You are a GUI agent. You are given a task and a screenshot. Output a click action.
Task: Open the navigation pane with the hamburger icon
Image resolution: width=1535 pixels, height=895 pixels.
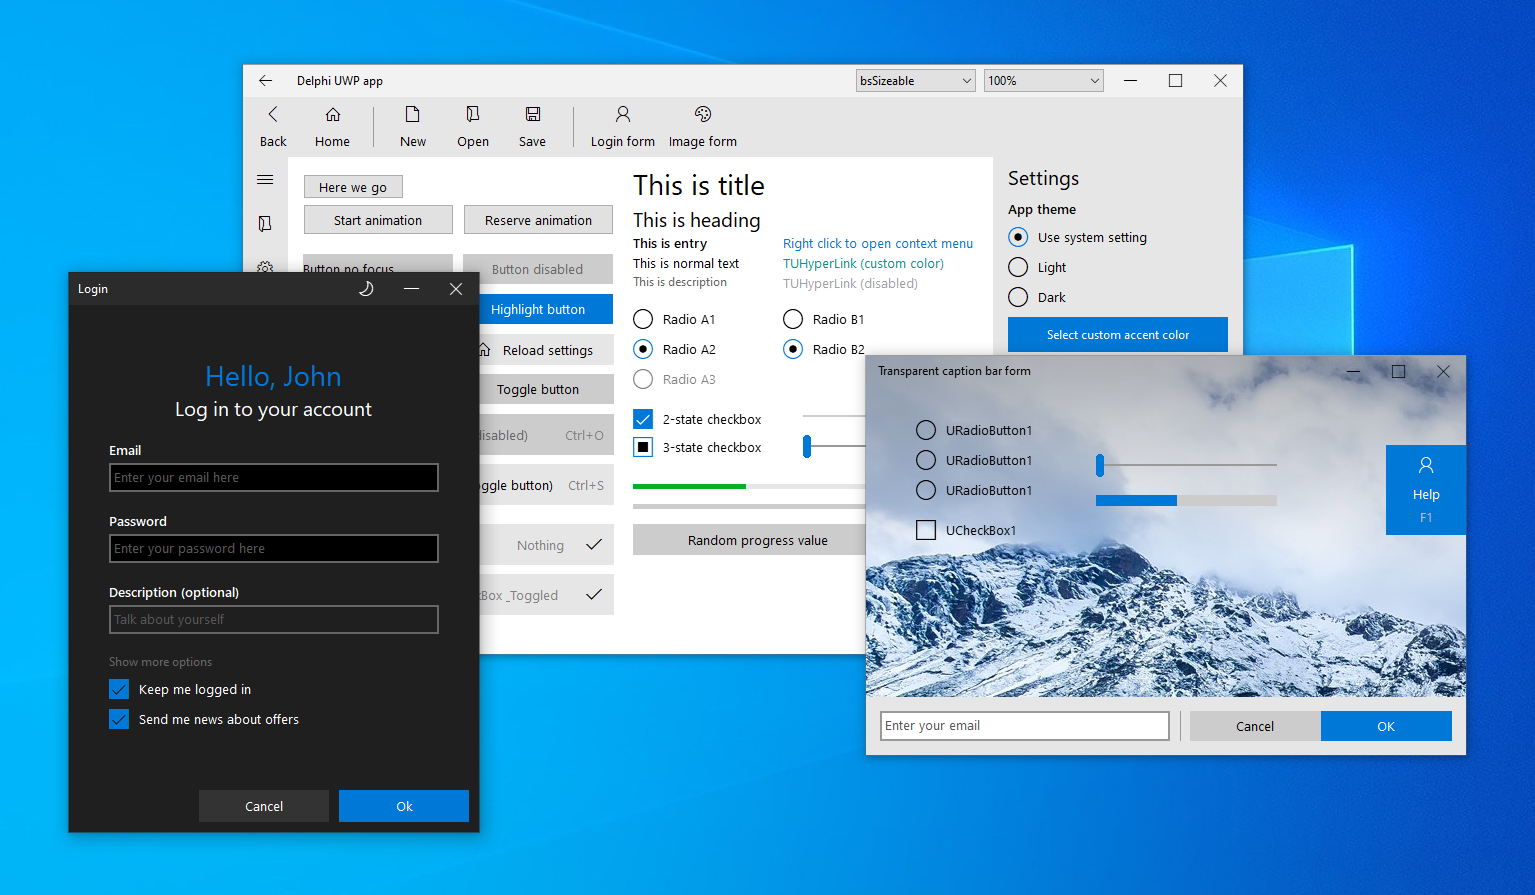click(265, 180)
